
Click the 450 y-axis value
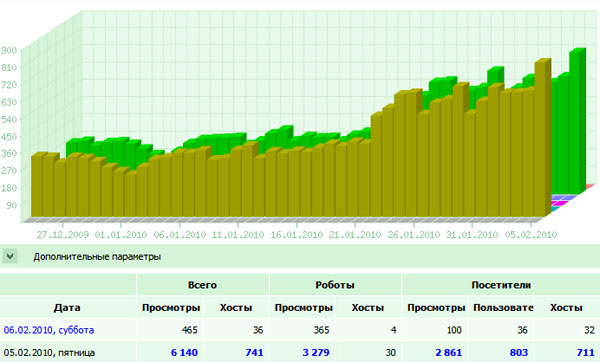click(x=9, y=137)
